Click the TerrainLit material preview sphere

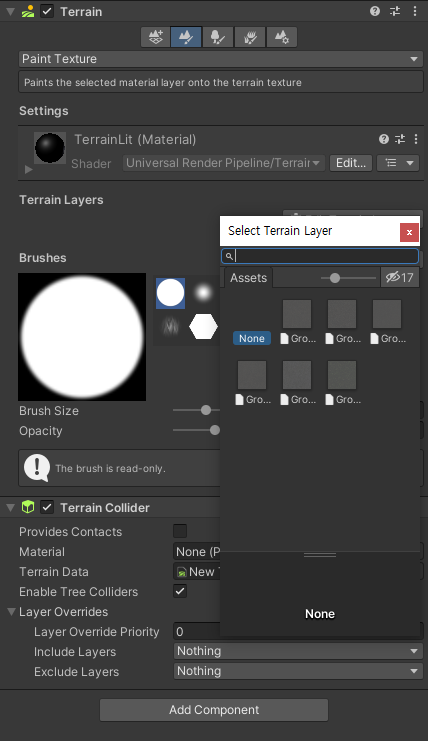pos(50,148)
